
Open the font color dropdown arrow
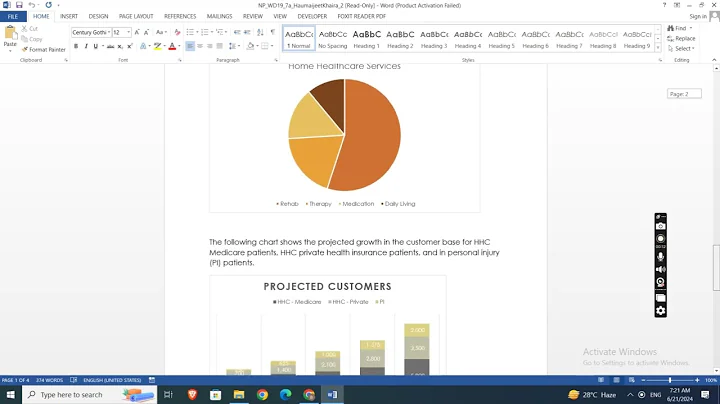point(179,46)
